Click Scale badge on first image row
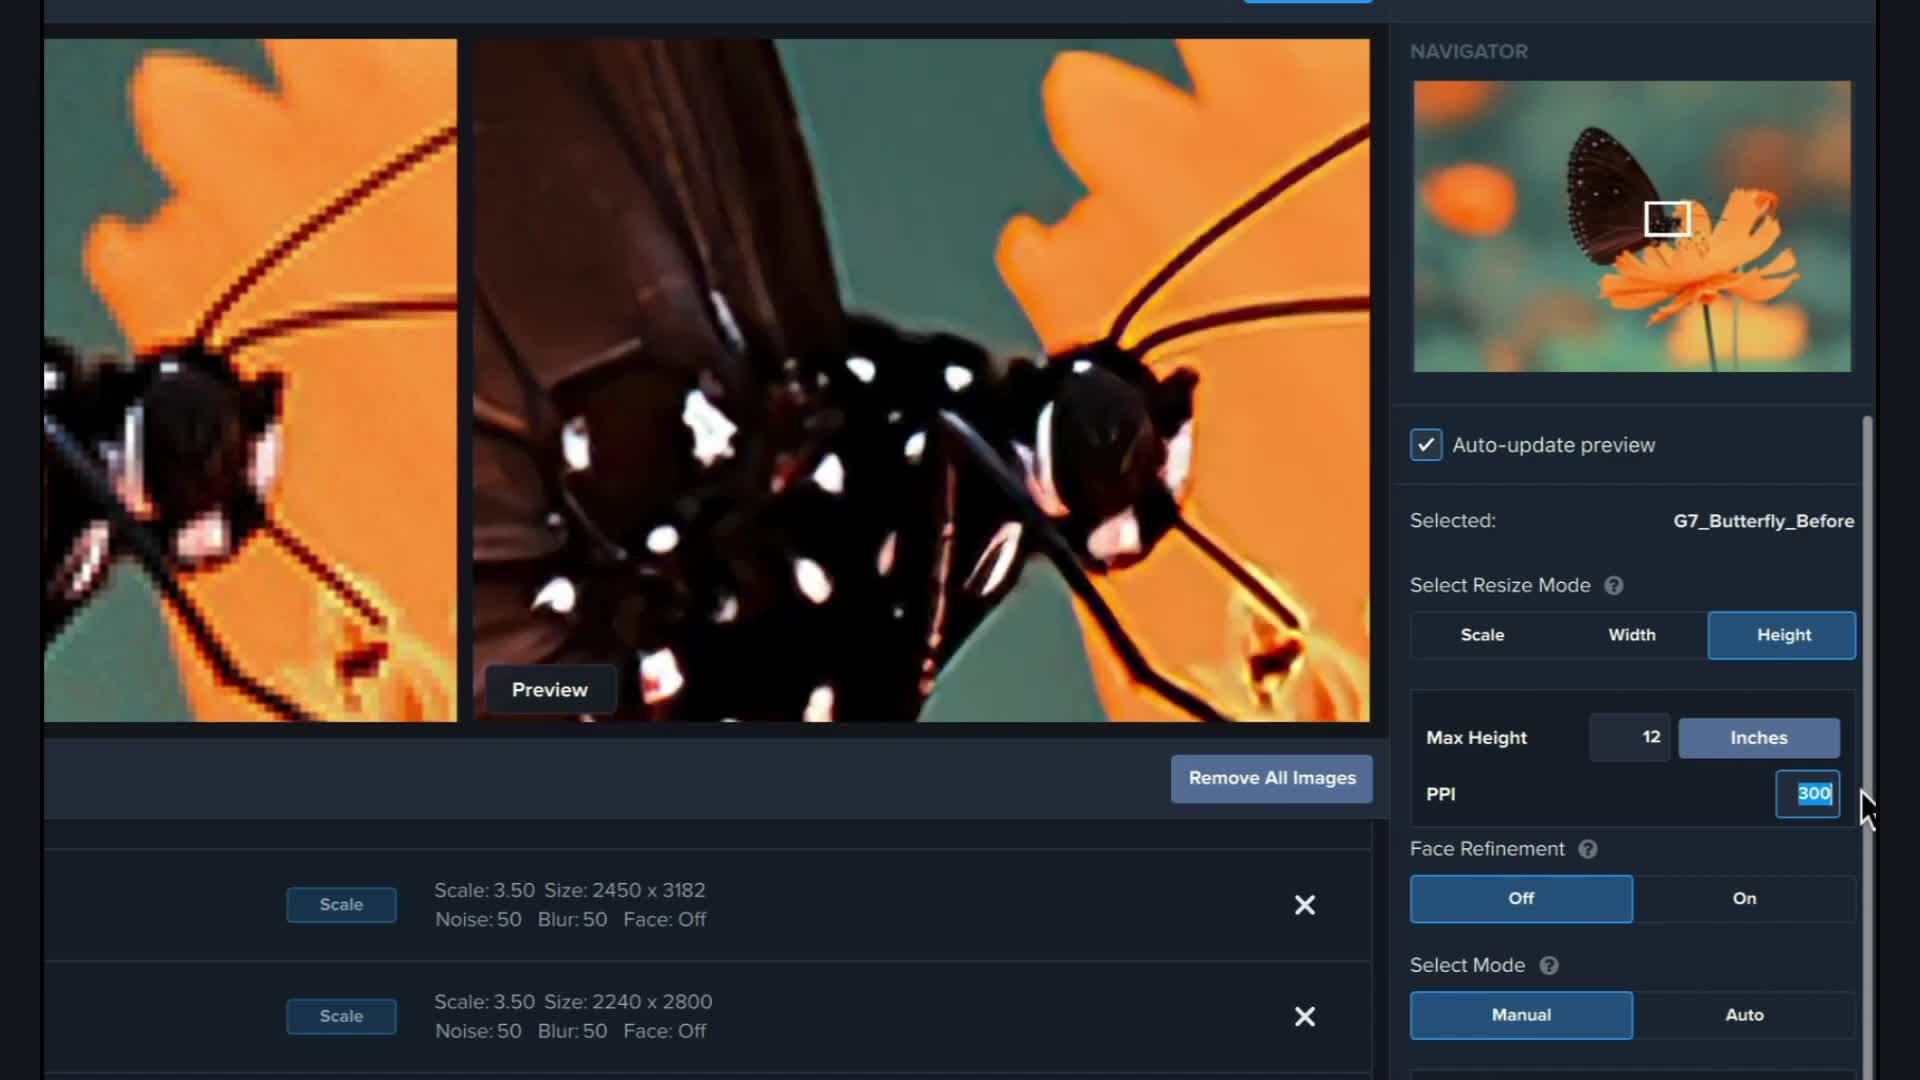Viewport: 1920px width, 1080px height. 341,905
